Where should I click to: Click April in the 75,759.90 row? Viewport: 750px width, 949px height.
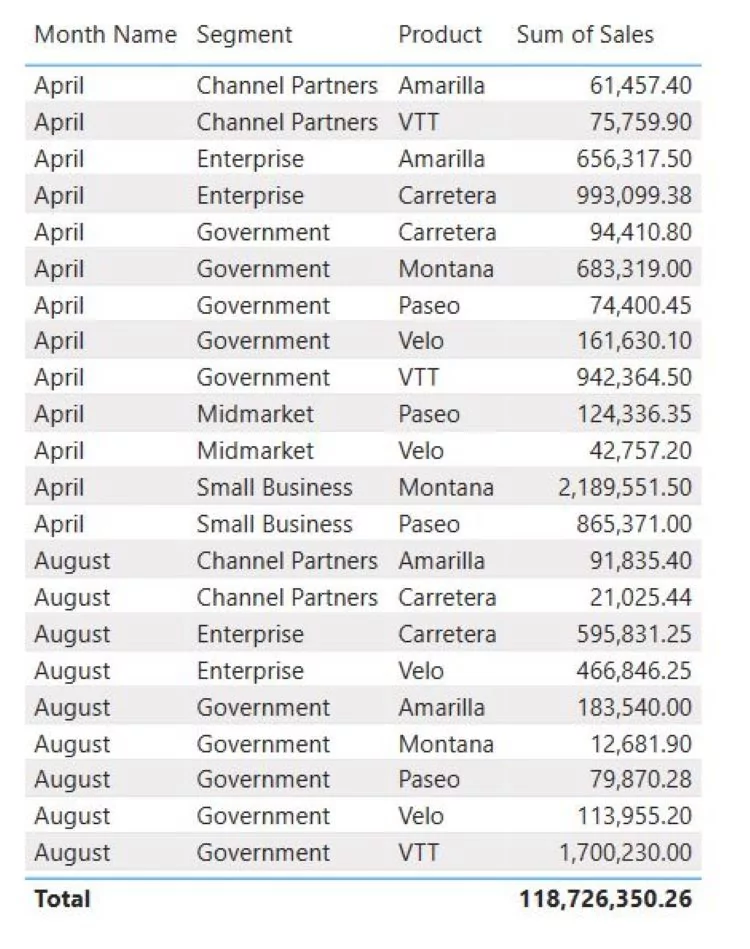coord(59,123)
